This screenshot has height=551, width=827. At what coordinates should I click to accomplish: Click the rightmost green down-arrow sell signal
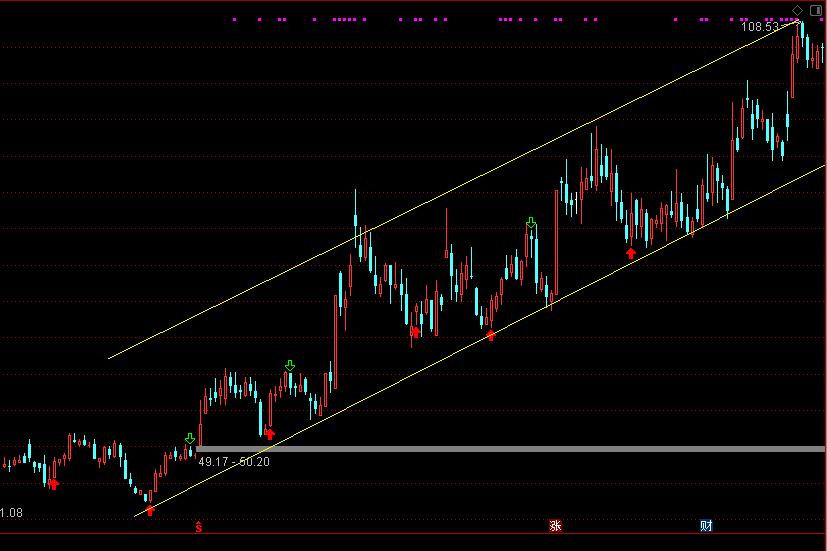click(x=531, y=223)
